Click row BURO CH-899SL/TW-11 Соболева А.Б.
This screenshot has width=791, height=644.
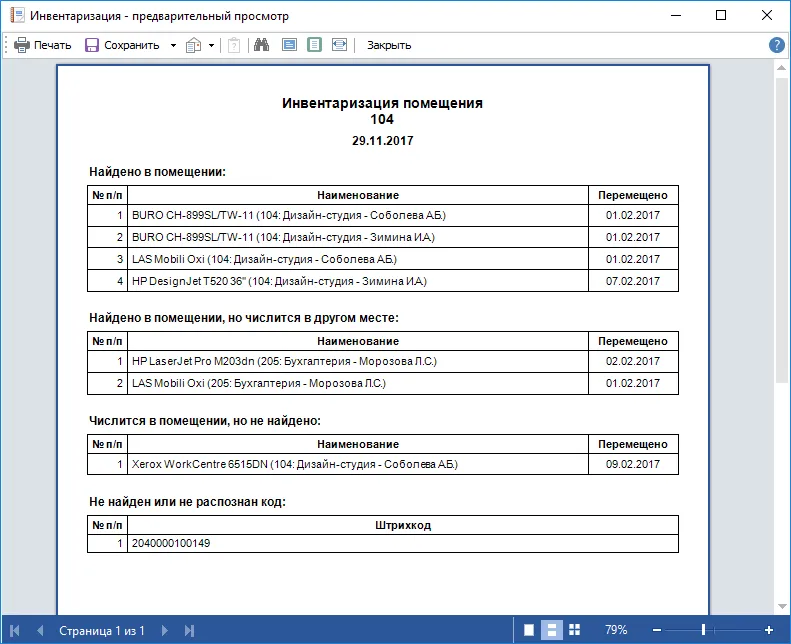point(383,215)
